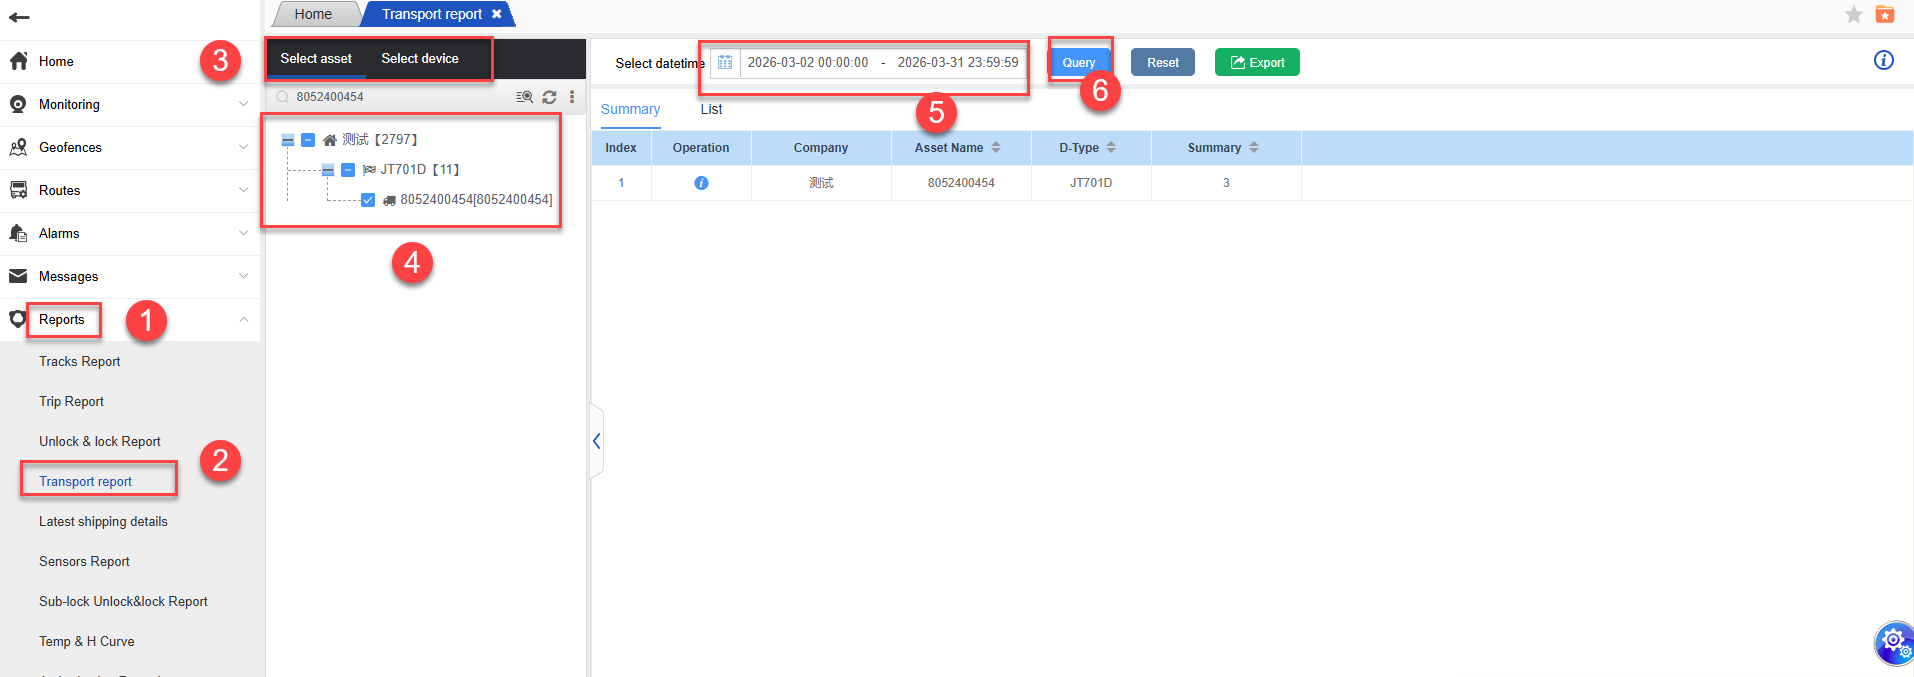Switch to Select device tab

point(420,59)
